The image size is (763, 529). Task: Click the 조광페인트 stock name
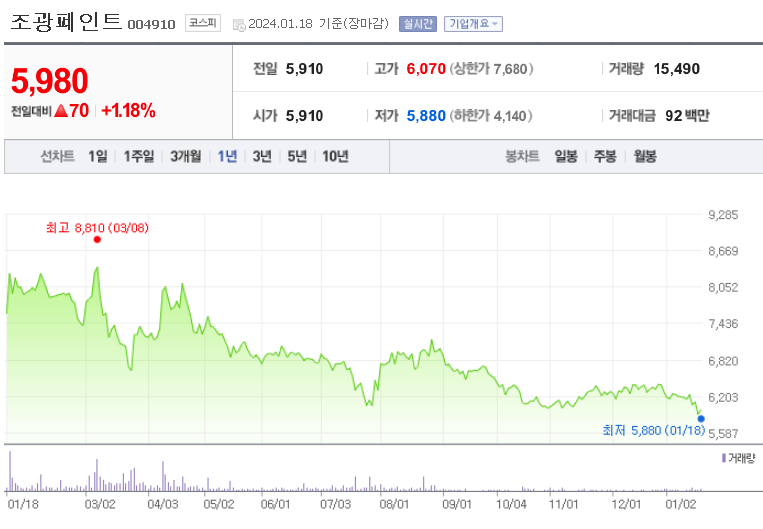pos(66,22)
